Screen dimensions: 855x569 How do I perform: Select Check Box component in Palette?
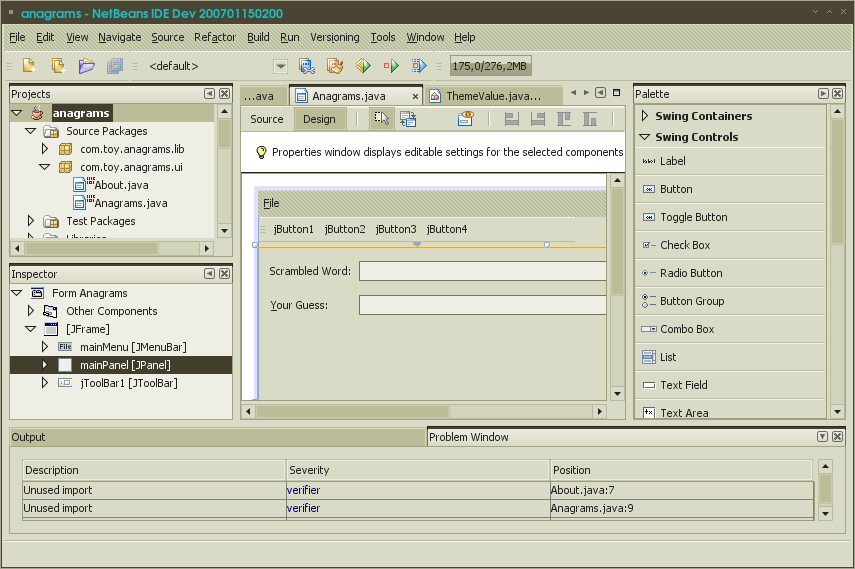click(730, 245)
